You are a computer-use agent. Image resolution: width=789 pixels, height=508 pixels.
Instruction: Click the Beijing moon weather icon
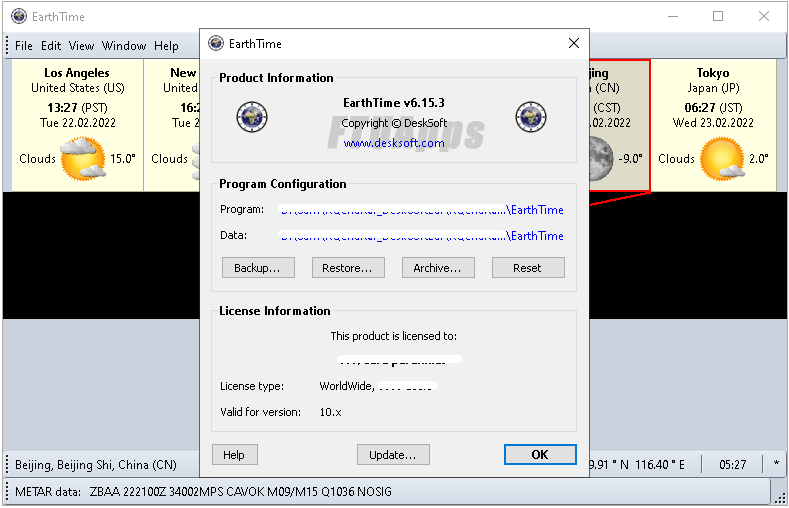601,159
